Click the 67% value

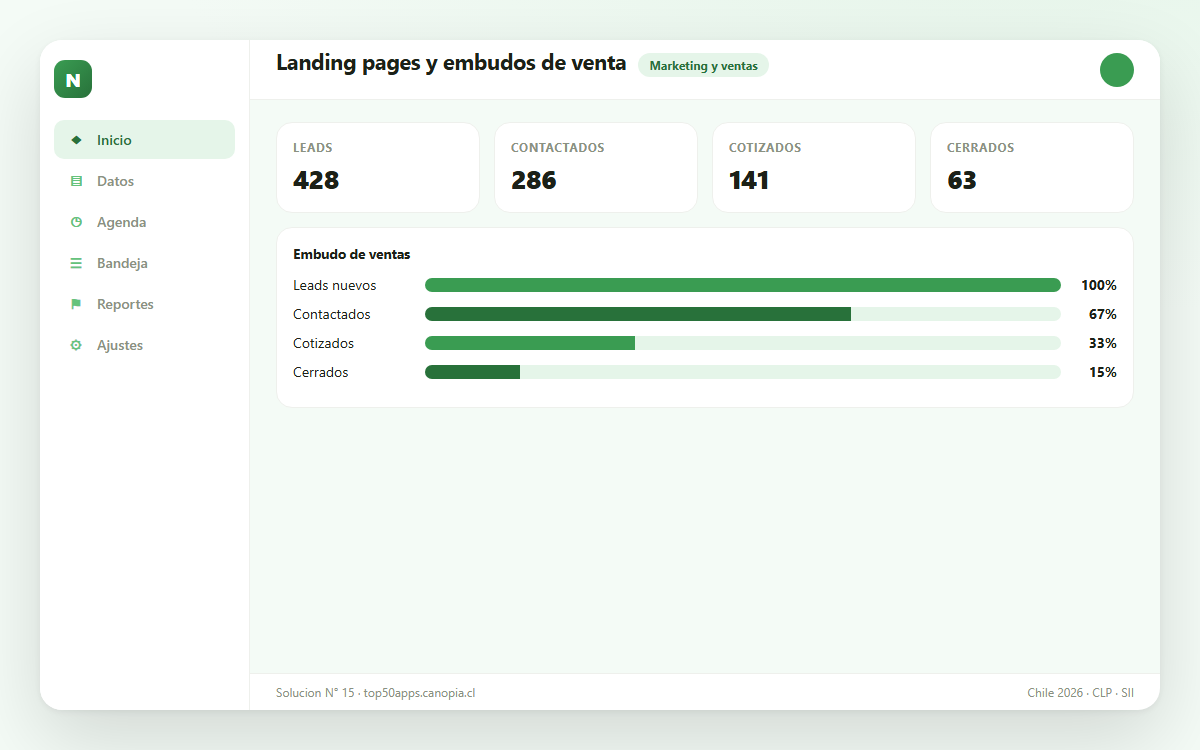coord(1103,314)
